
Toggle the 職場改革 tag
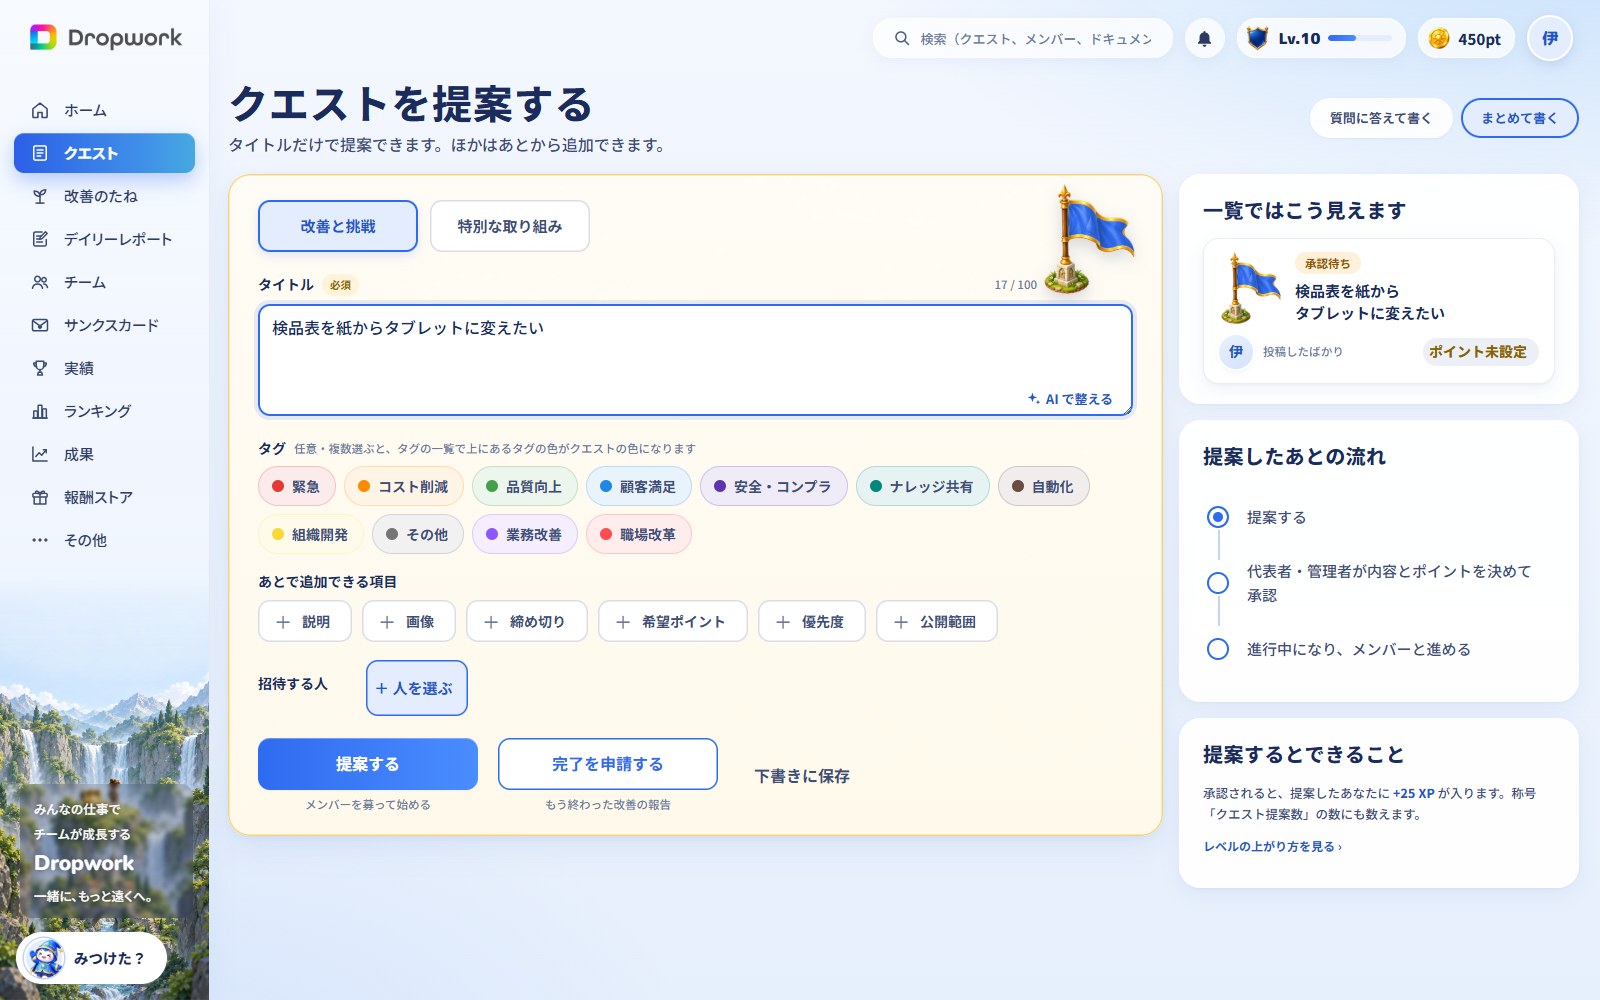(639, 534)
